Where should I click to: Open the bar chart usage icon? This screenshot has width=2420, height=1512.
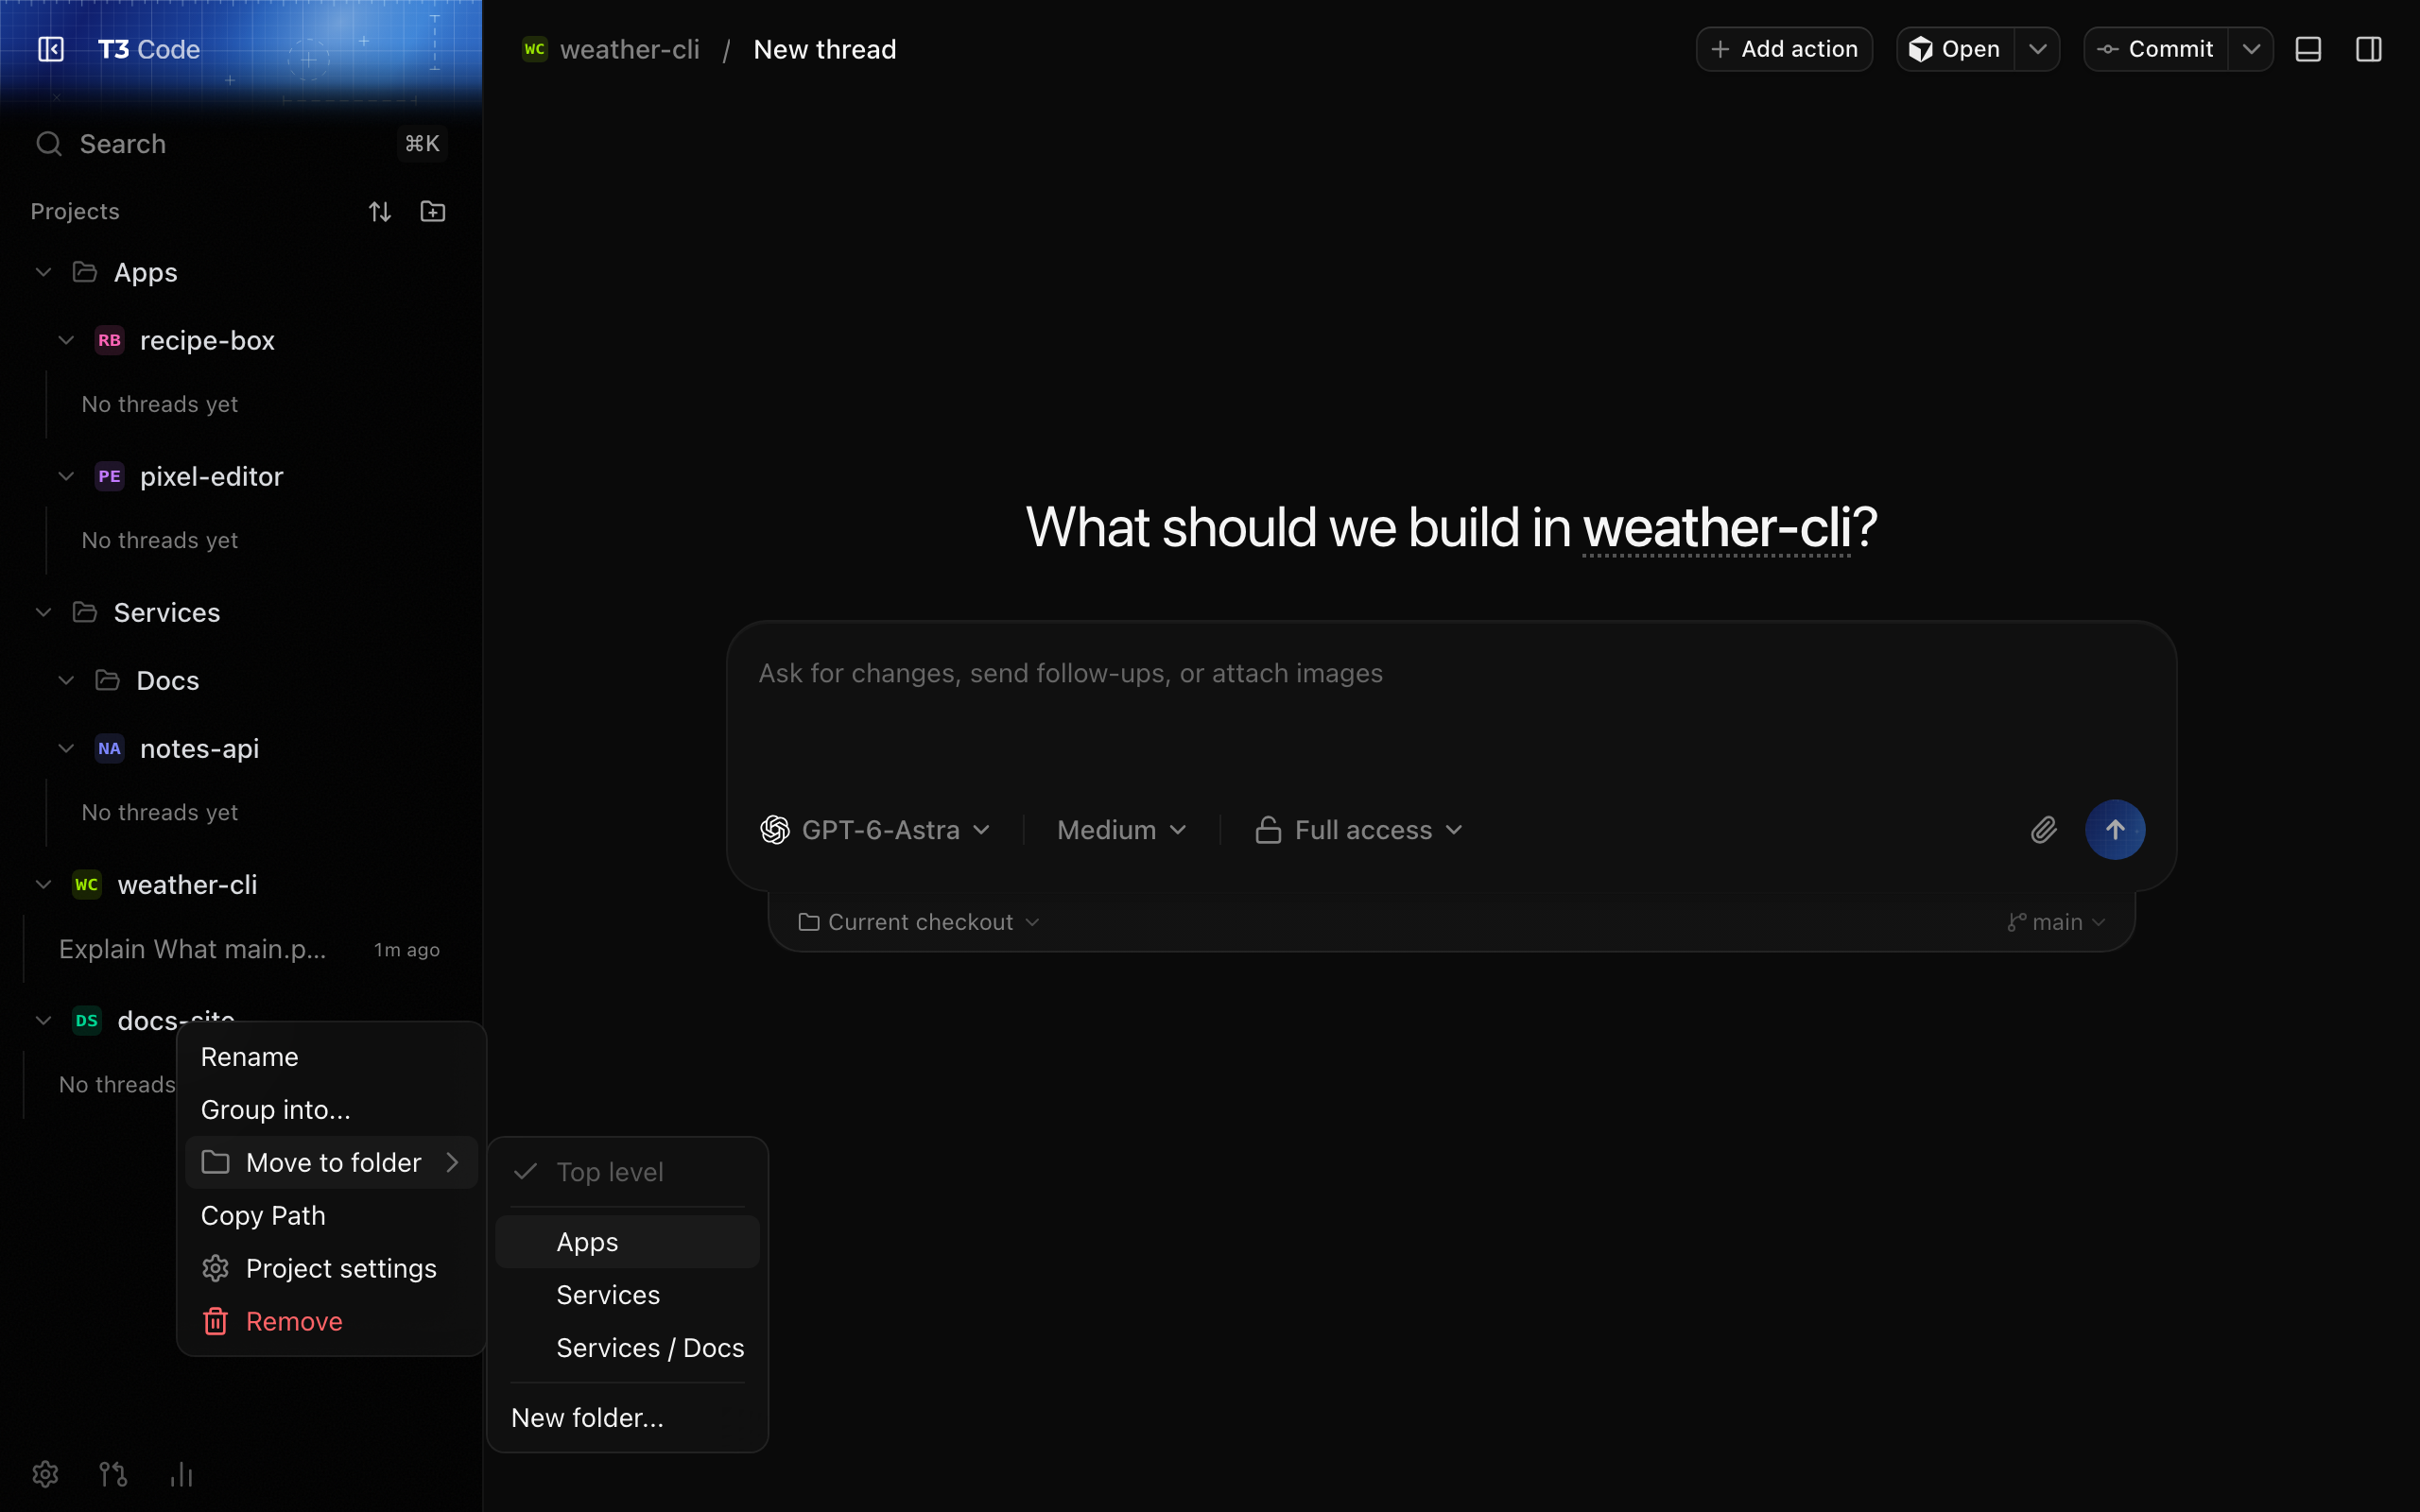181,1474
